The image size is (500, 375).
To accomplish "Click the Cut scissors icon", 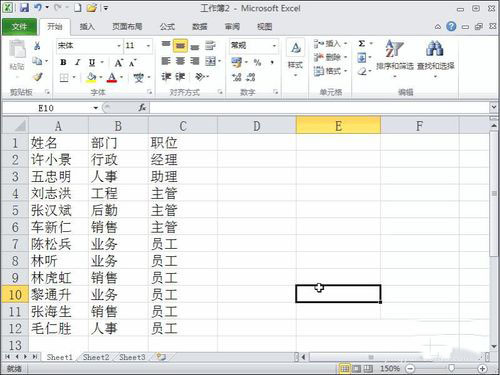I will 37,46.
